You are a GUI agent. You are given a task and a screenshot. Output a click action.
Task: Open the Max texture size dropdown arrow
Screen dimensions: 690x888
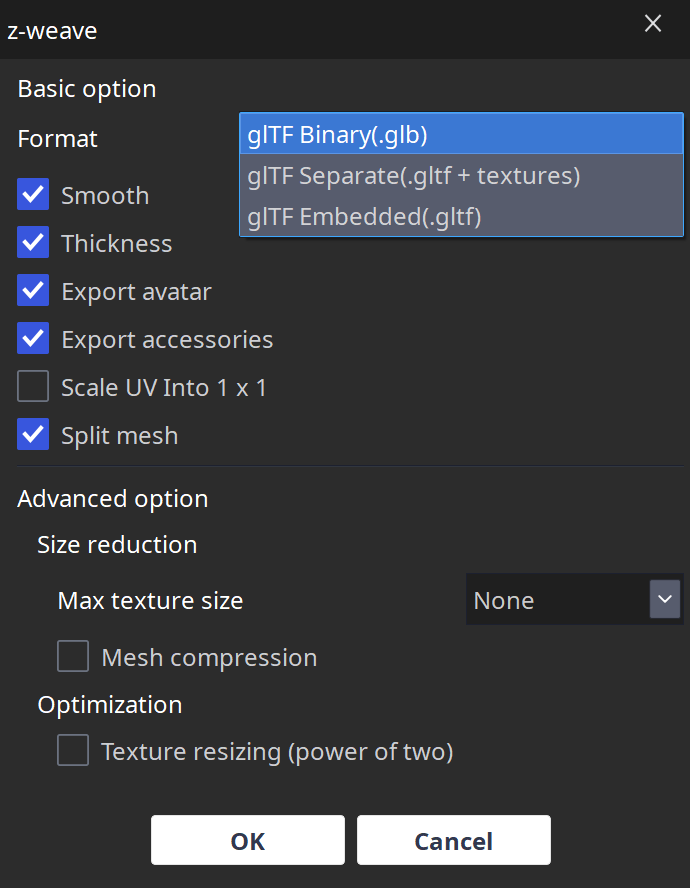pos(665,600)
